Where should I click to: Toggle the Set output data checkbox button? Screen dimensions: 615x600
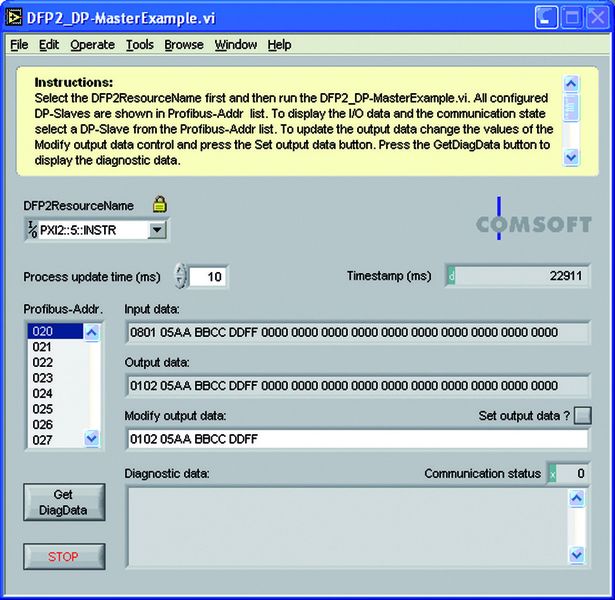point(582,415)
